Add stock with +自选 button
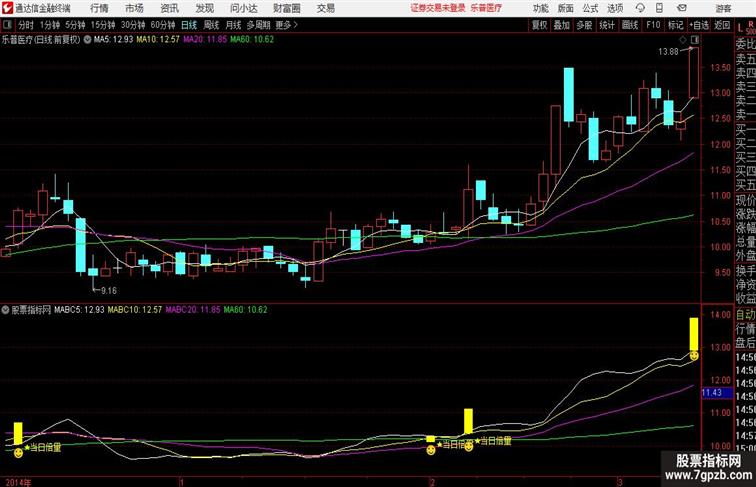Viewport: 756px width, 487px height. (699, 25)
